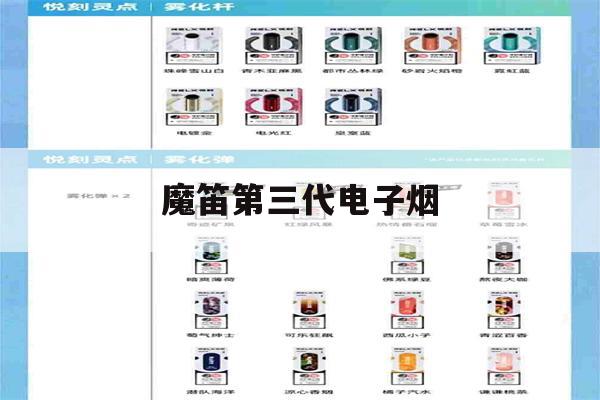Select the red device box labeled 电光红
The image size is (600, 400).
273,107
